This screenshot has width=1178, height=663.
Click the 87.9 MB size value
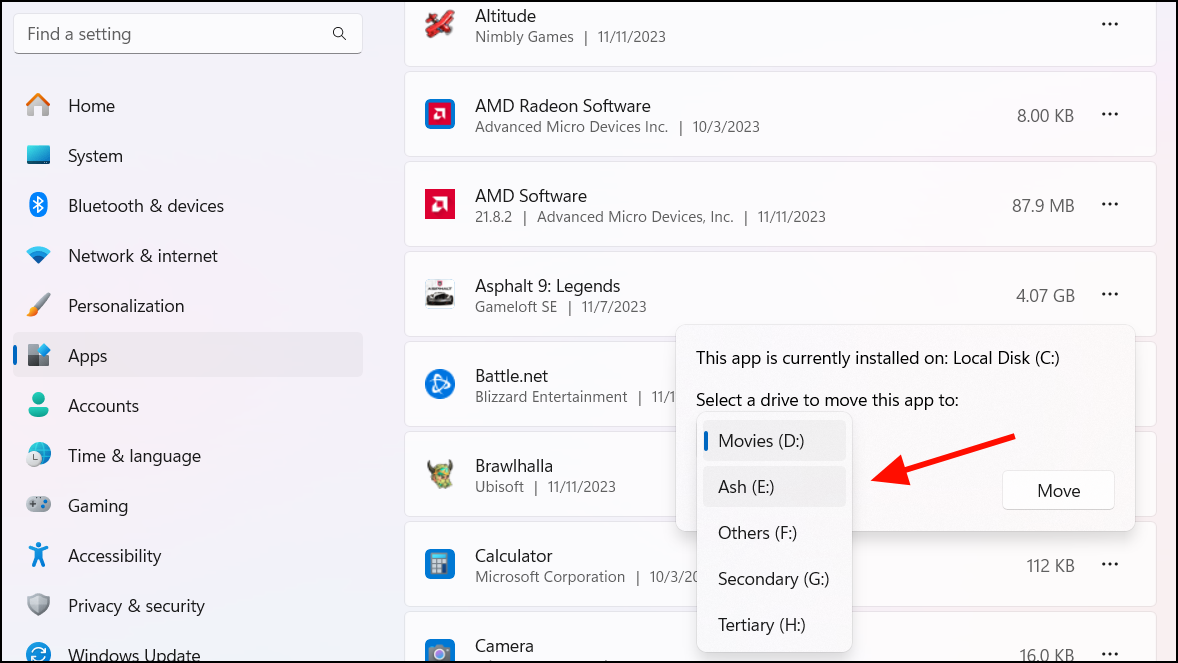pos(1043,206)
